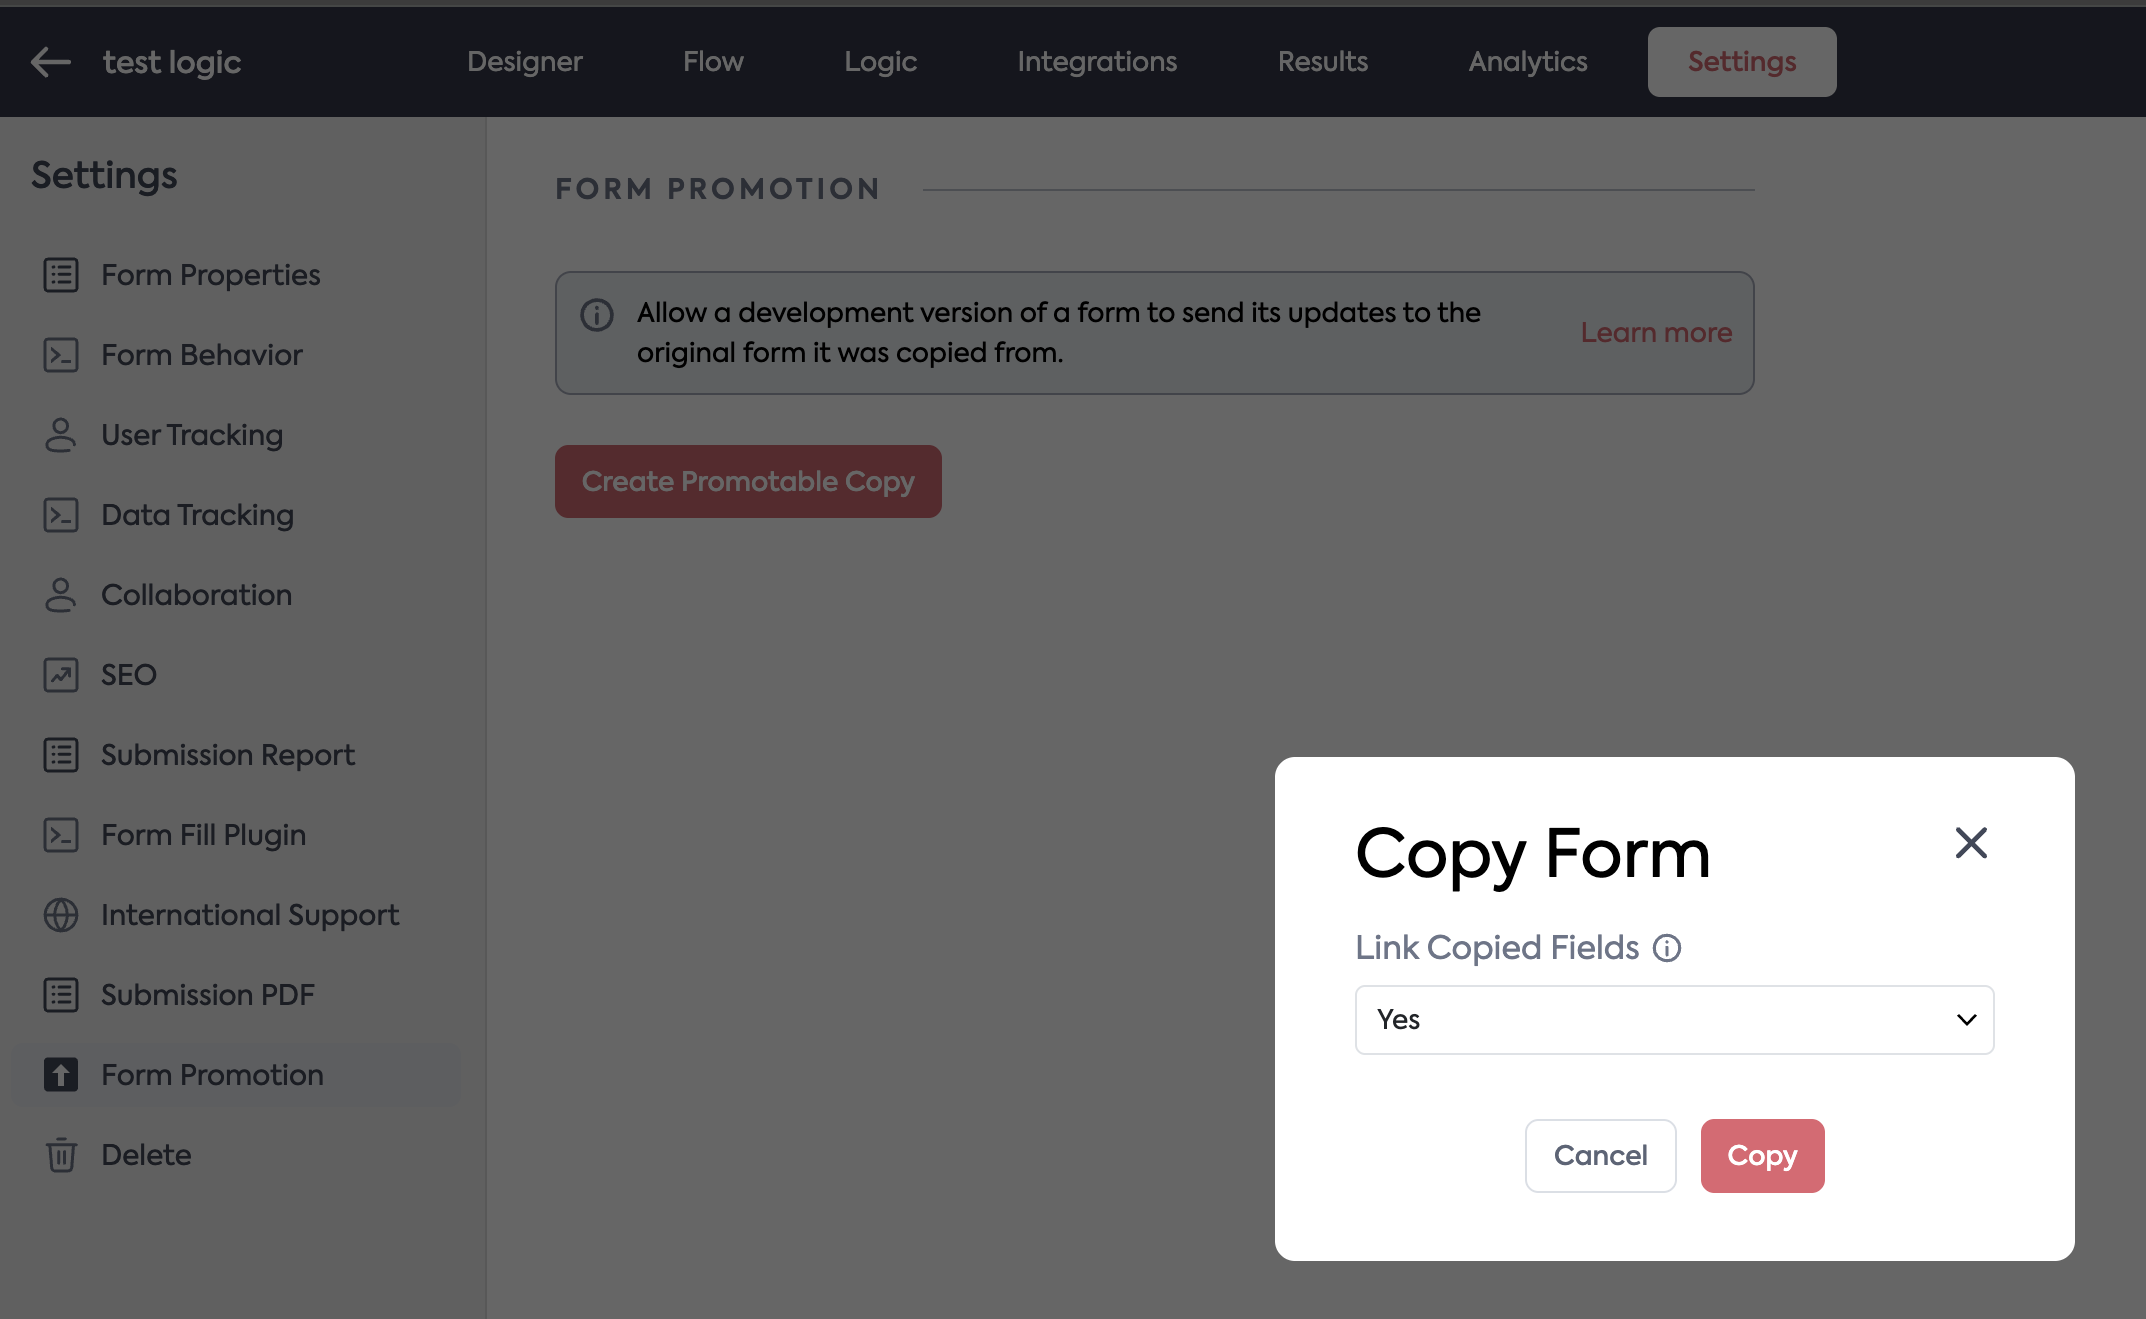2146x1319 pixels.
Task: Click the Delete trash icon
Action: click(x=60, y=1155)
